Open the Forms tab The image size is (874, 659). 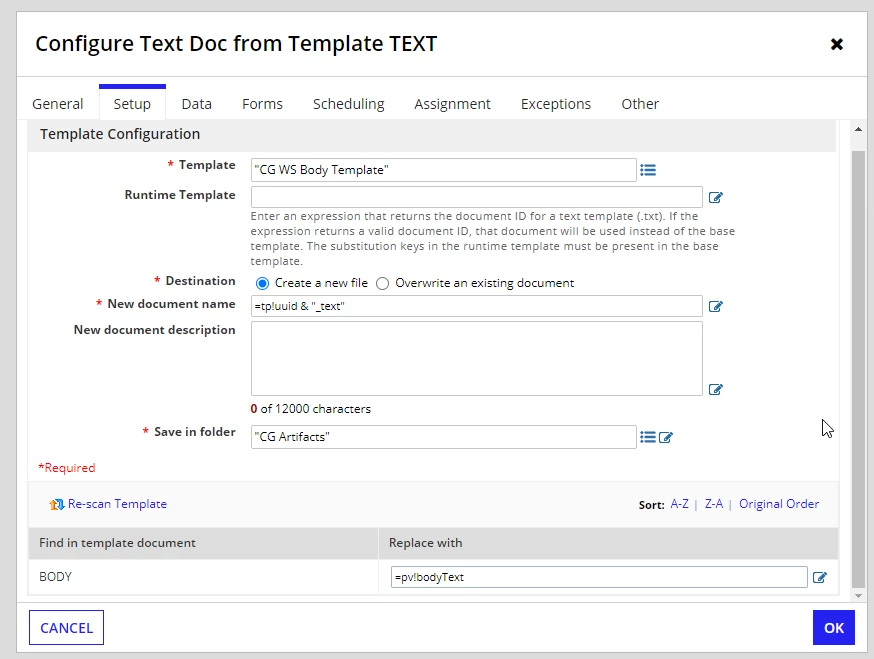pyautogui.click(x=263, y=104)
